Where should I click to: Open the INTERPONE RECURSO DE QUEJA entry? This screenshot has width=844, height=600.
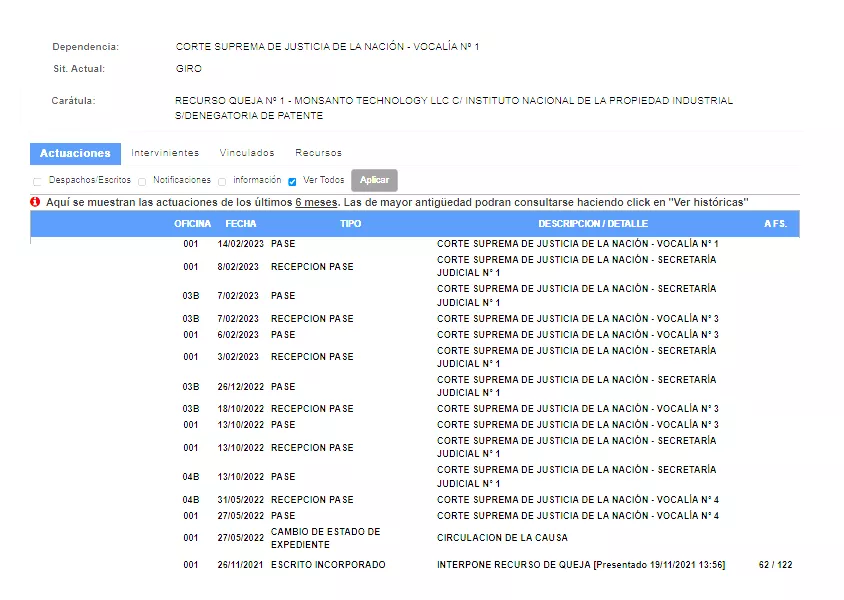tap(580, 565)
